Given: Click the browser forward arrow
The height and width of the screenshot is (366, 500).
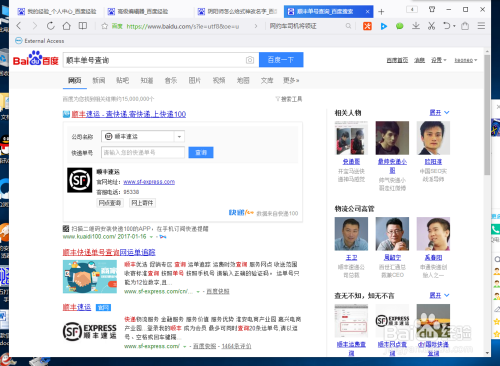Looking at the screenshot, I should click(x=34, y=26).
